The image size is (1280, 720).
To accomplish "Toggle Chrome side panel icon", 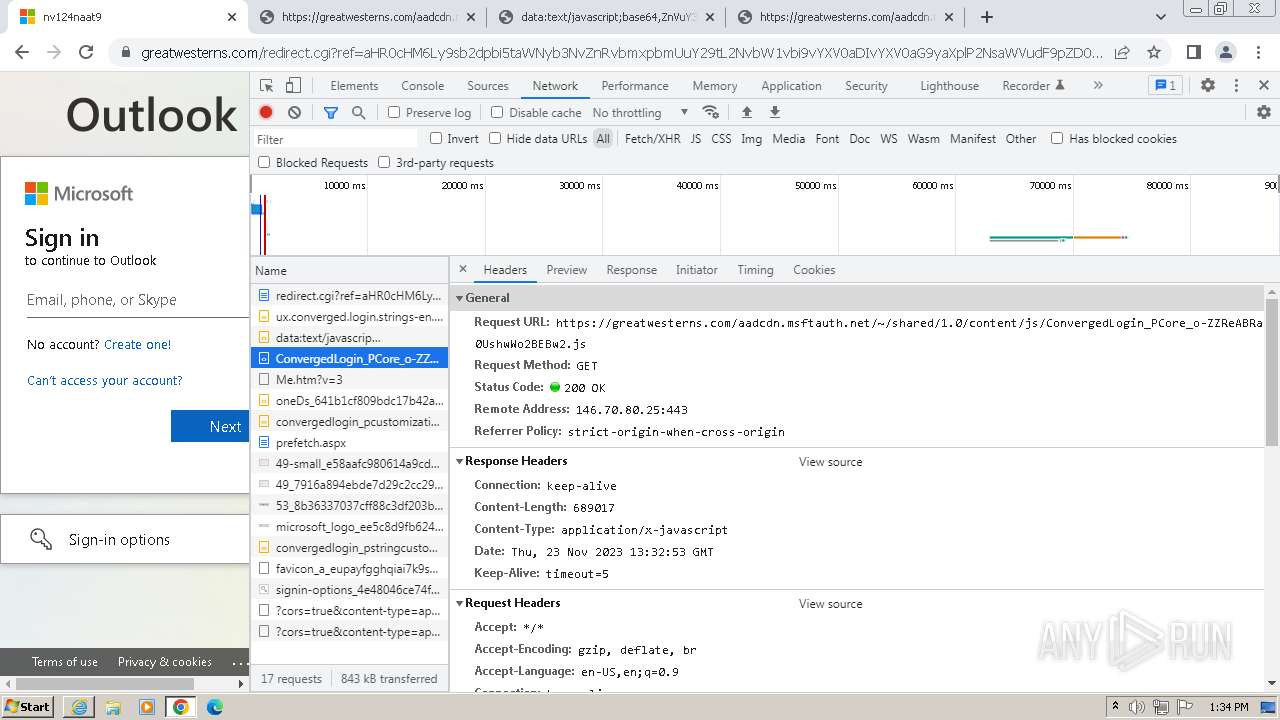I will click(x=1194, y=52).
